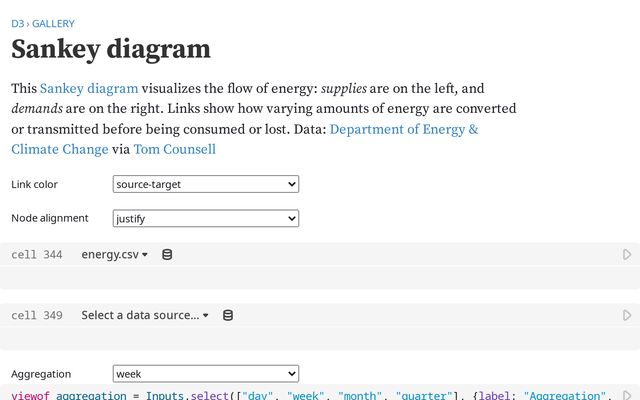The height and width of the screenshot is (400, 640).
Task: Open the energy.csv source dropdown
Action: coord(114,255)
